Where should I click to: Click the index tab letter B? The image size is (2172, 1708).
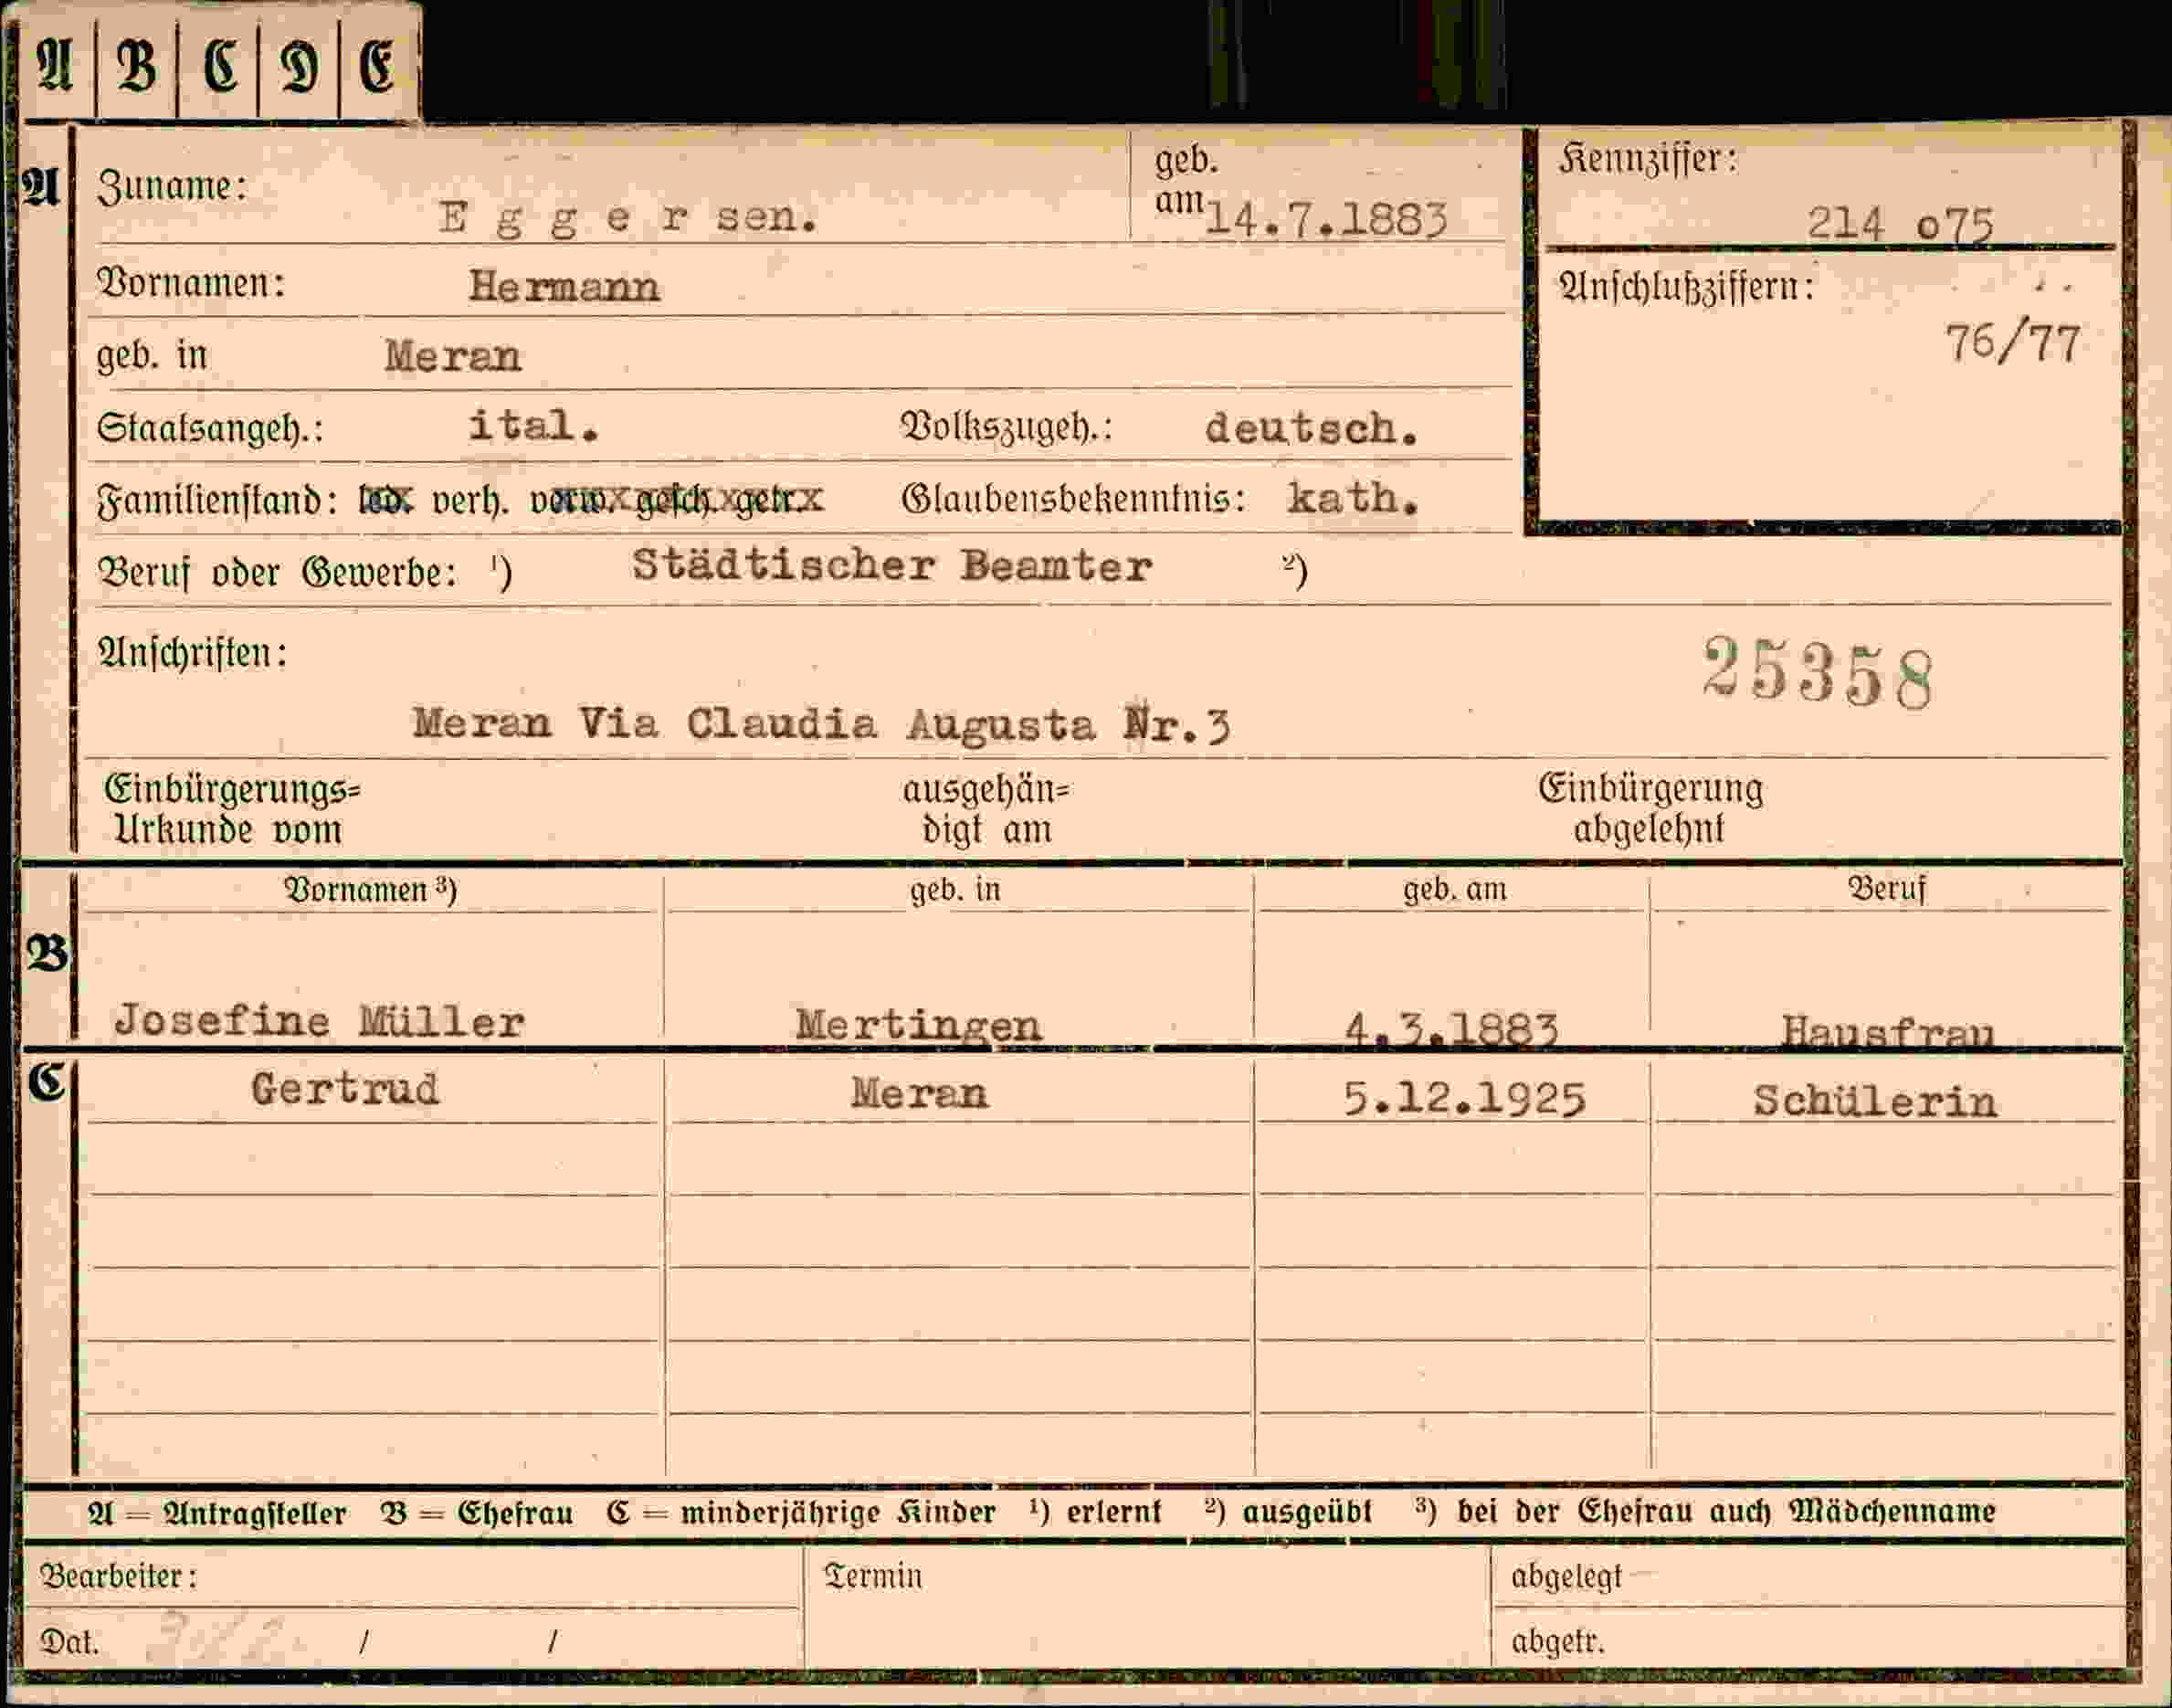(x=137, y=68)
